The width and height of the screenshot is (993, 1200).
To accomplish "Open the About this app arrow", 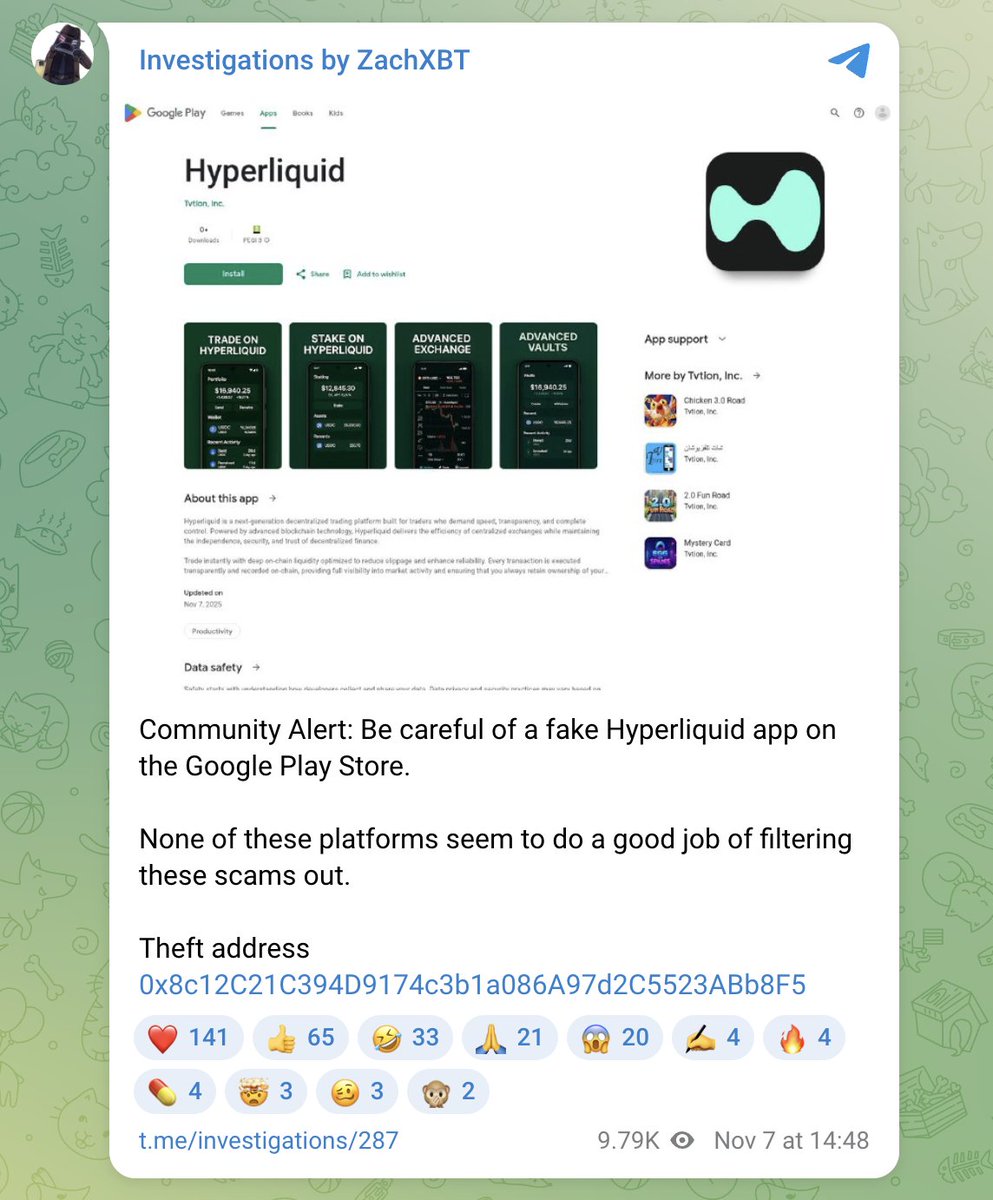I will (x=272, y=498).
